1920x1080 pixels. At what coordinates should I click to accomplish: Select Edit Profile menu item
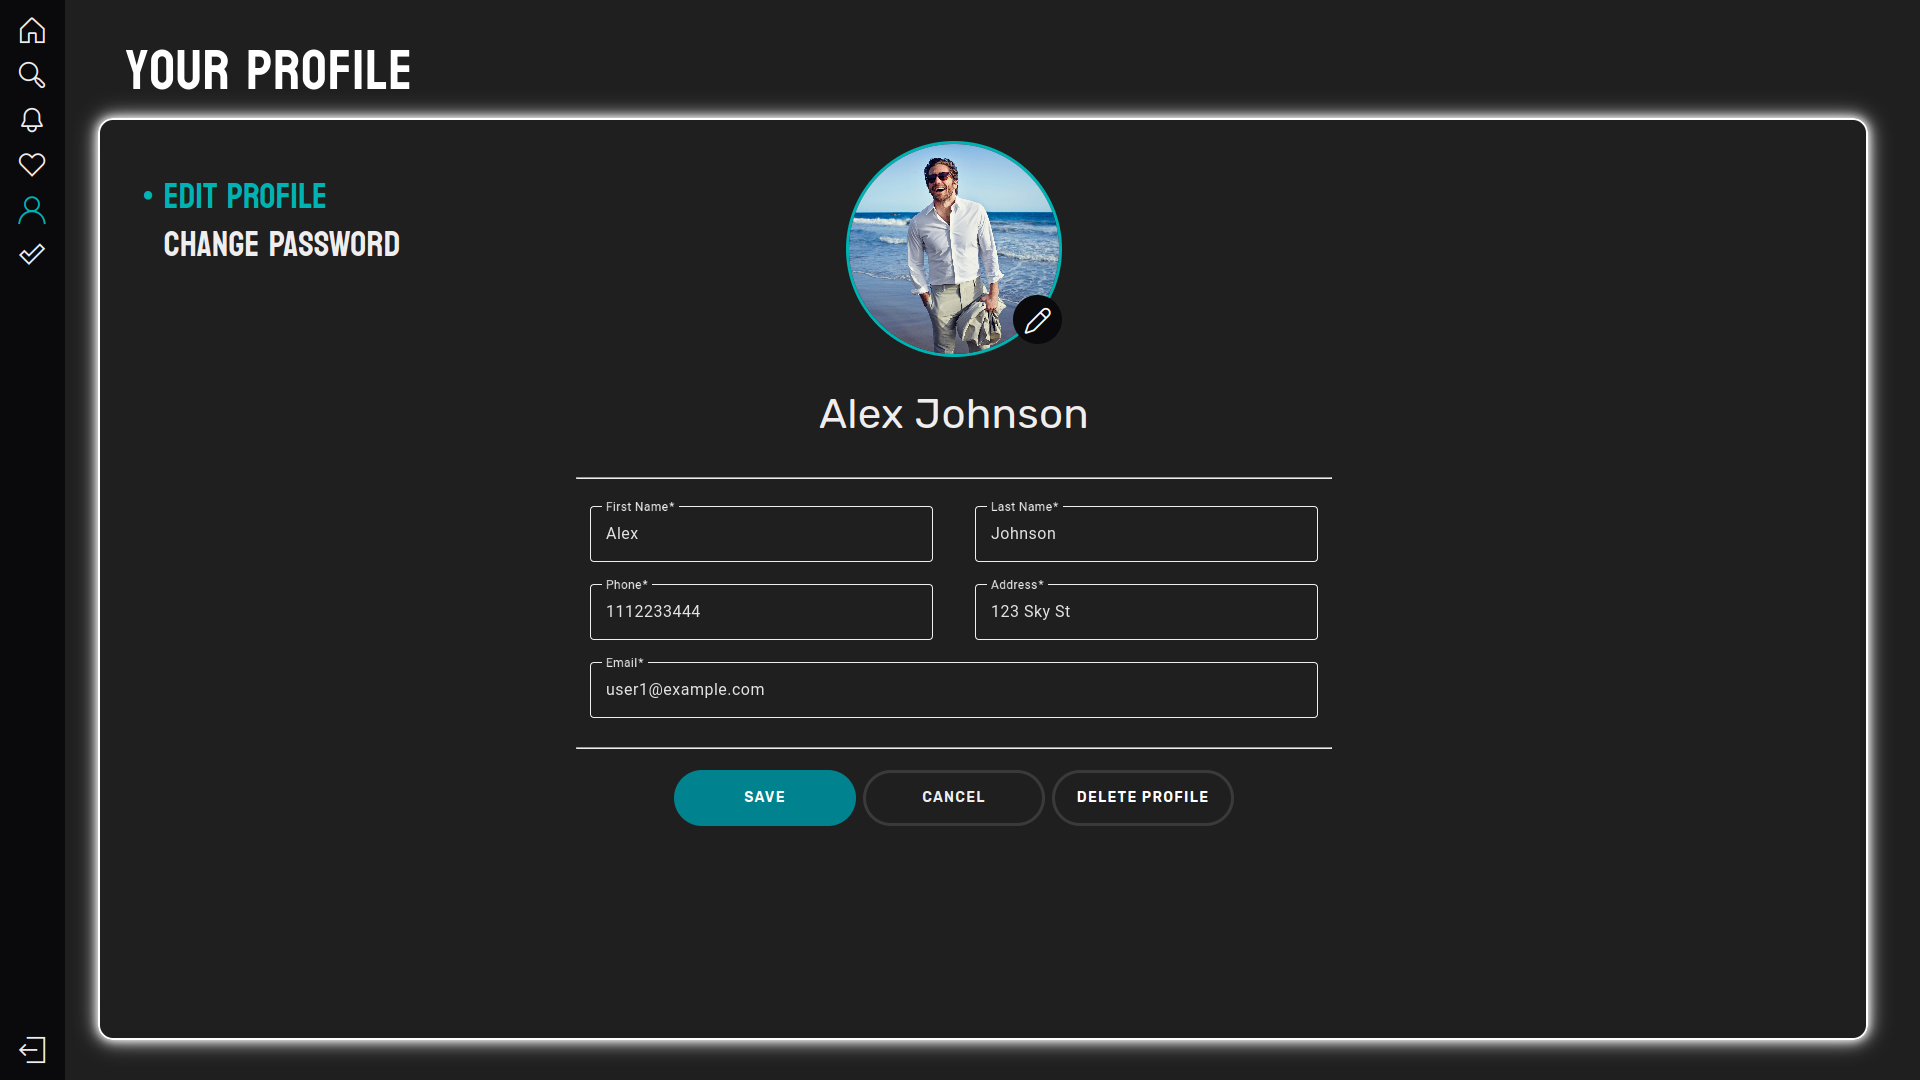tap(244, 197)
